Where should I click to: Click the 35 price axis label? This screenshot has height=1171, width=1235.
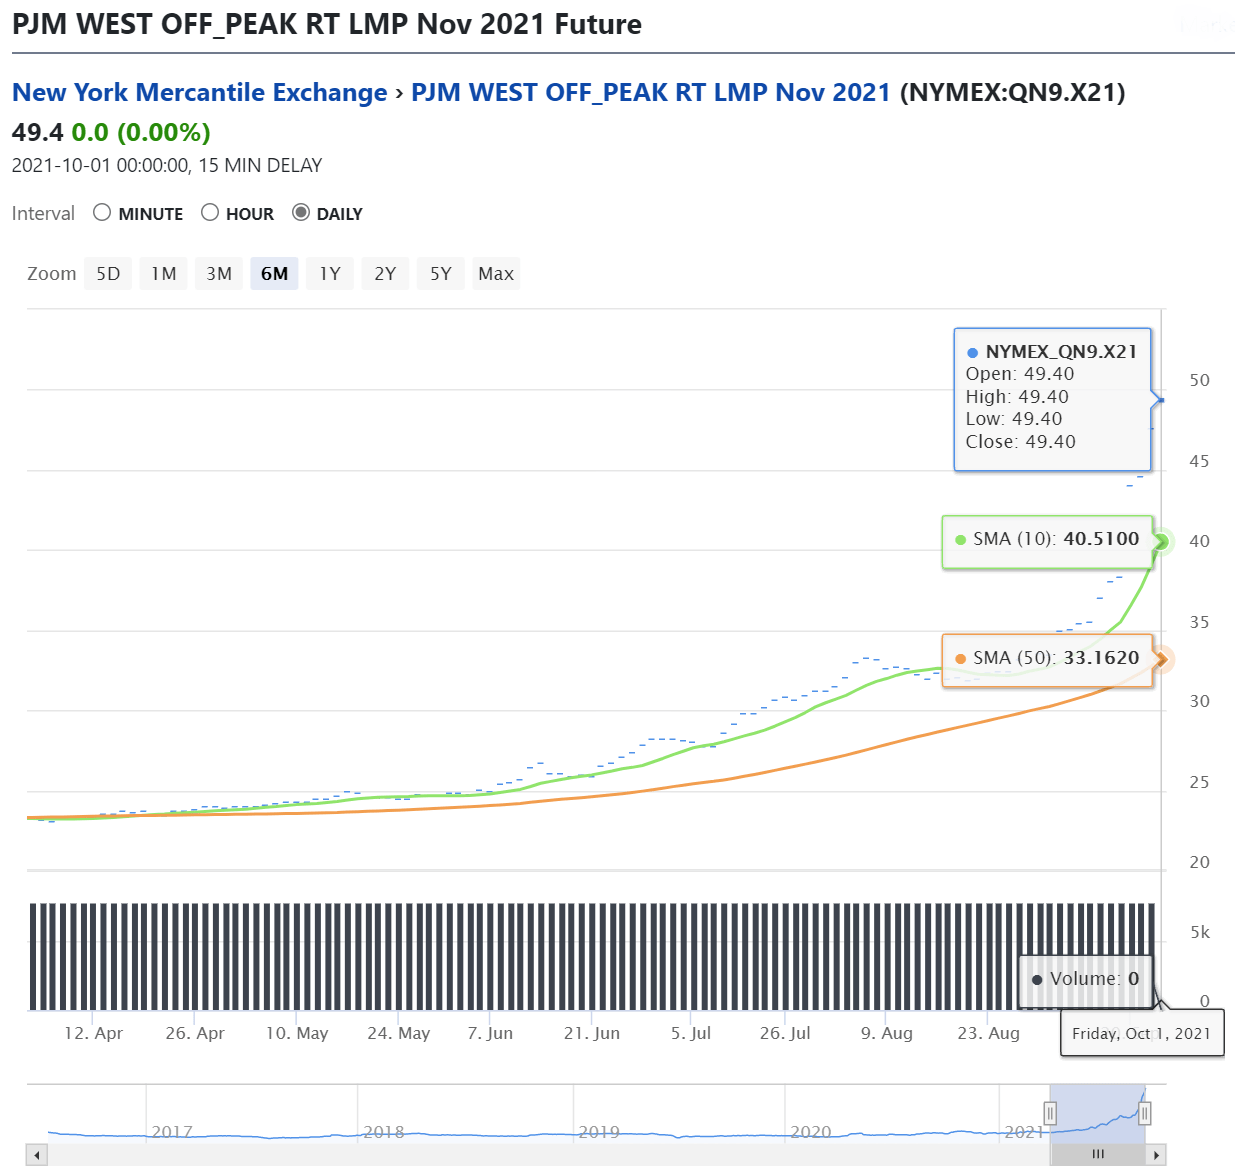point(1200,622)
